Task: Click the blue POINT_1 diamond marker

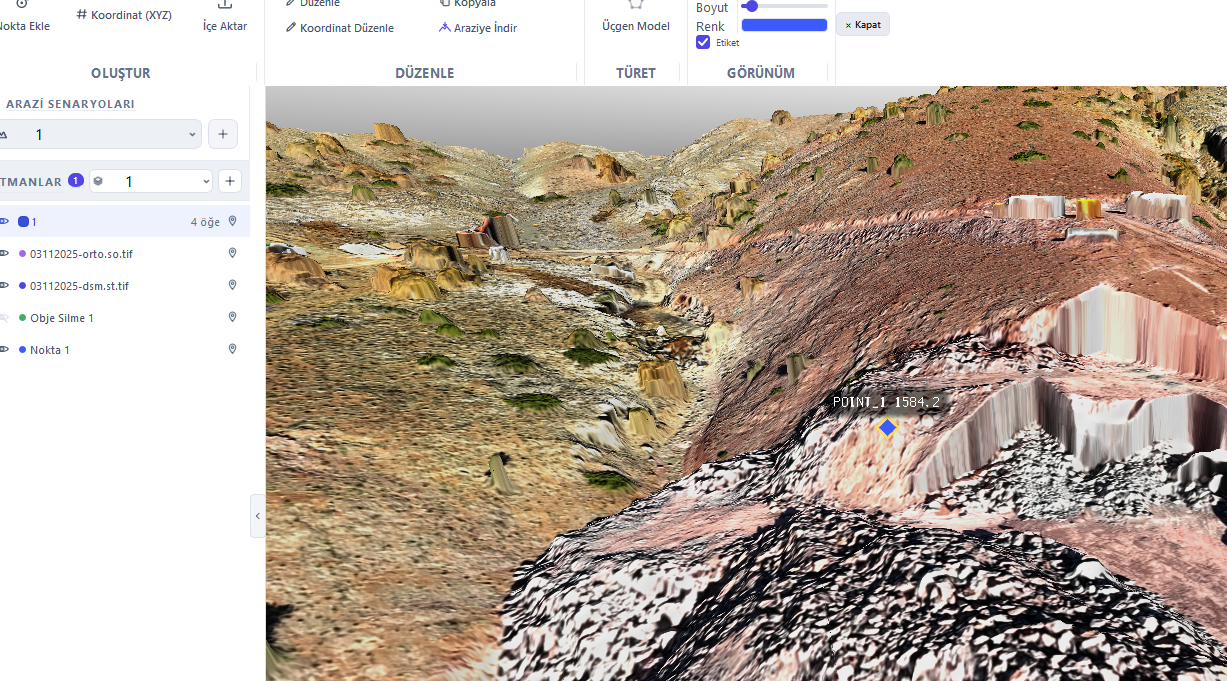Action: click(x=887, y=428)
